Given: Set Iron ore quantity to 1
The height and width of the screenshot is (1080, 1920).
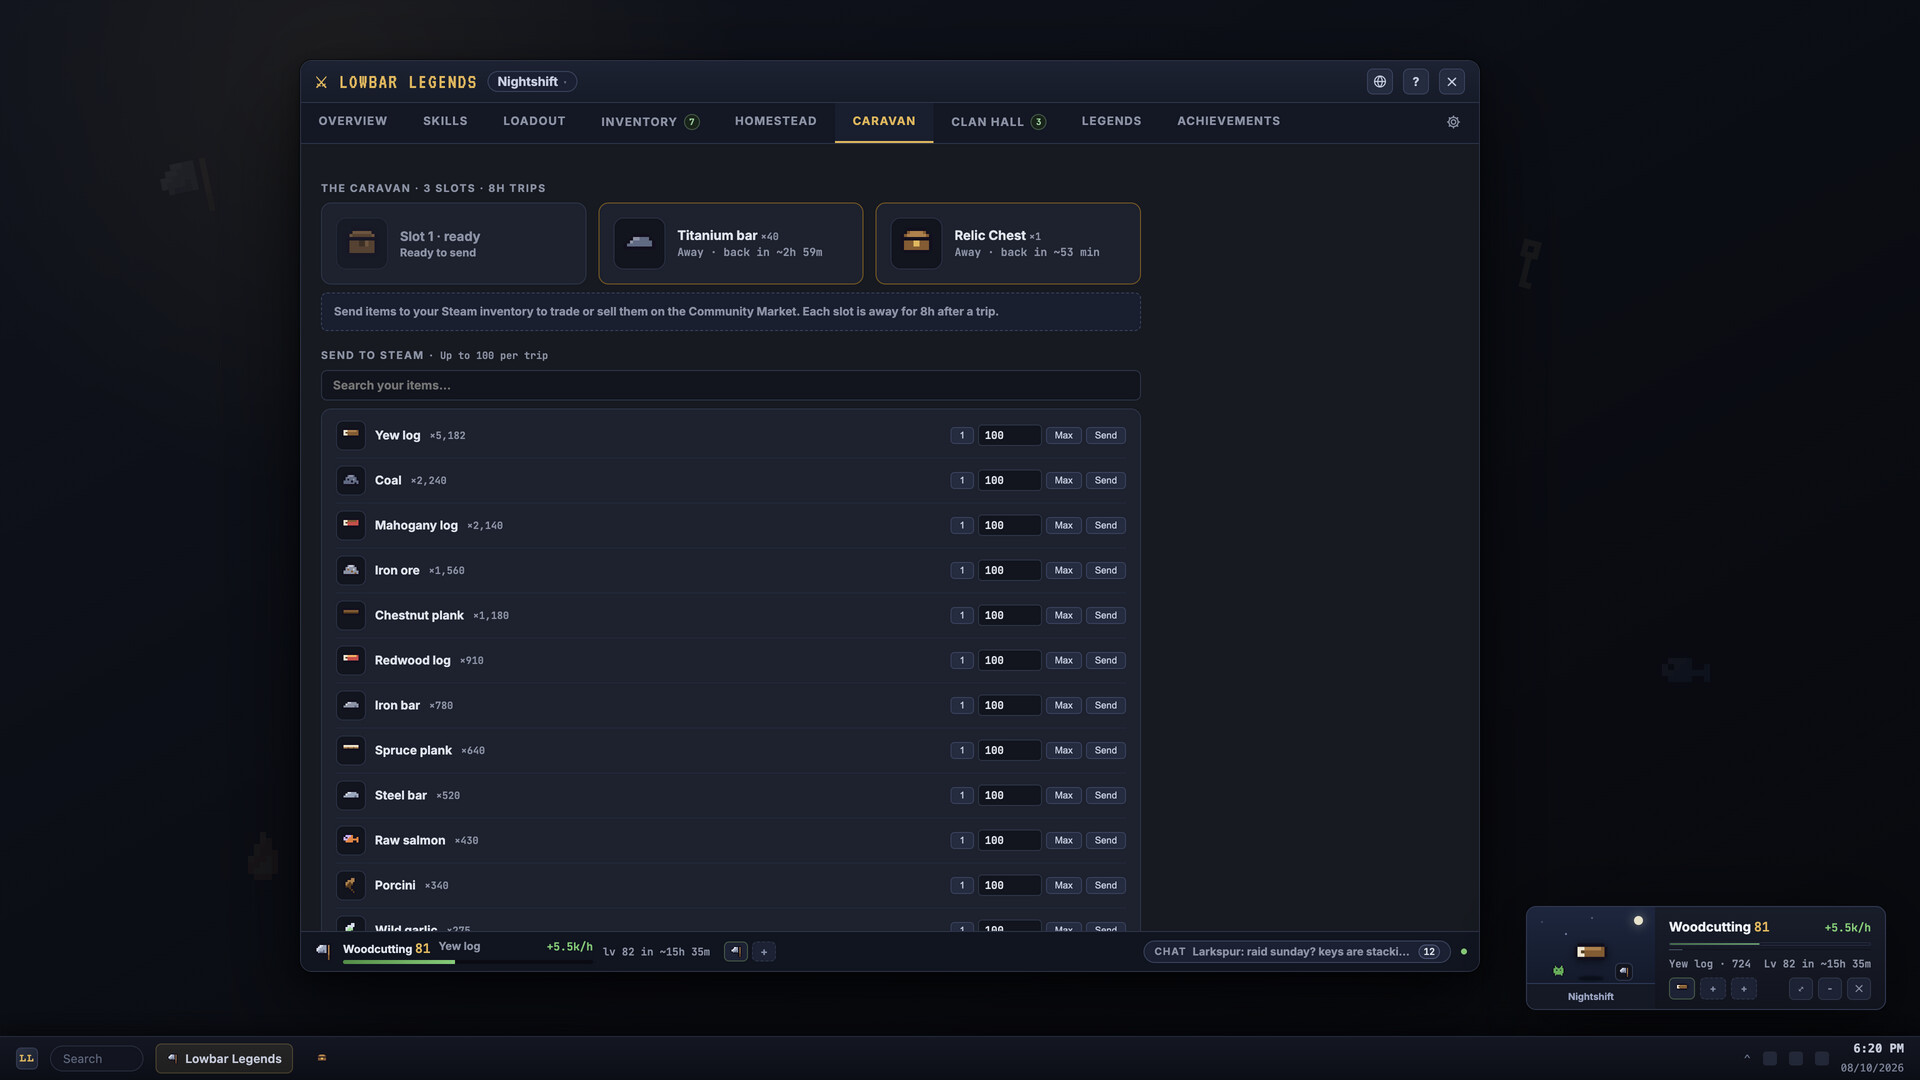Looking at the screenshot, I should click(962, 570).
